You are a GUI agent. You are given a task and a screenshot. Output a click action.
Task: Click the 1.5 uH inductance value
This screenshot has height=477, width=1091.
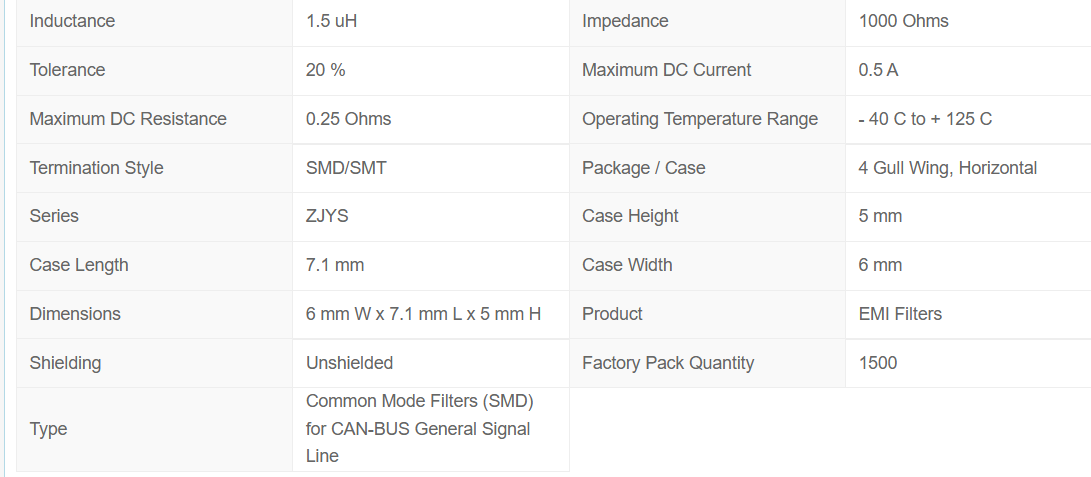tap(331, 21)
